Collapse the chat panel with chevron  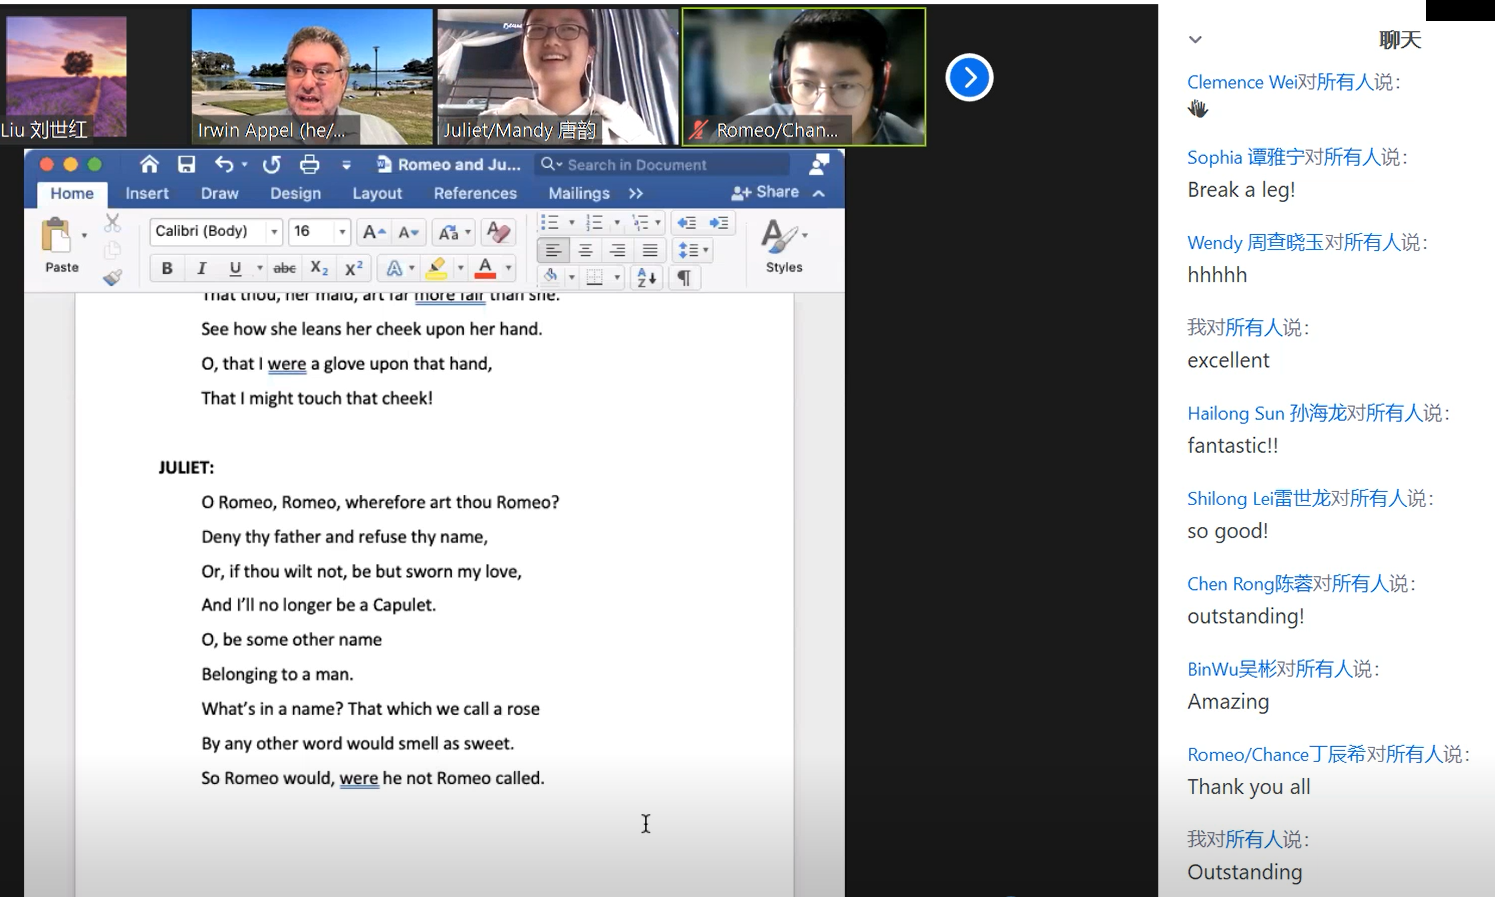(1195, 40)
